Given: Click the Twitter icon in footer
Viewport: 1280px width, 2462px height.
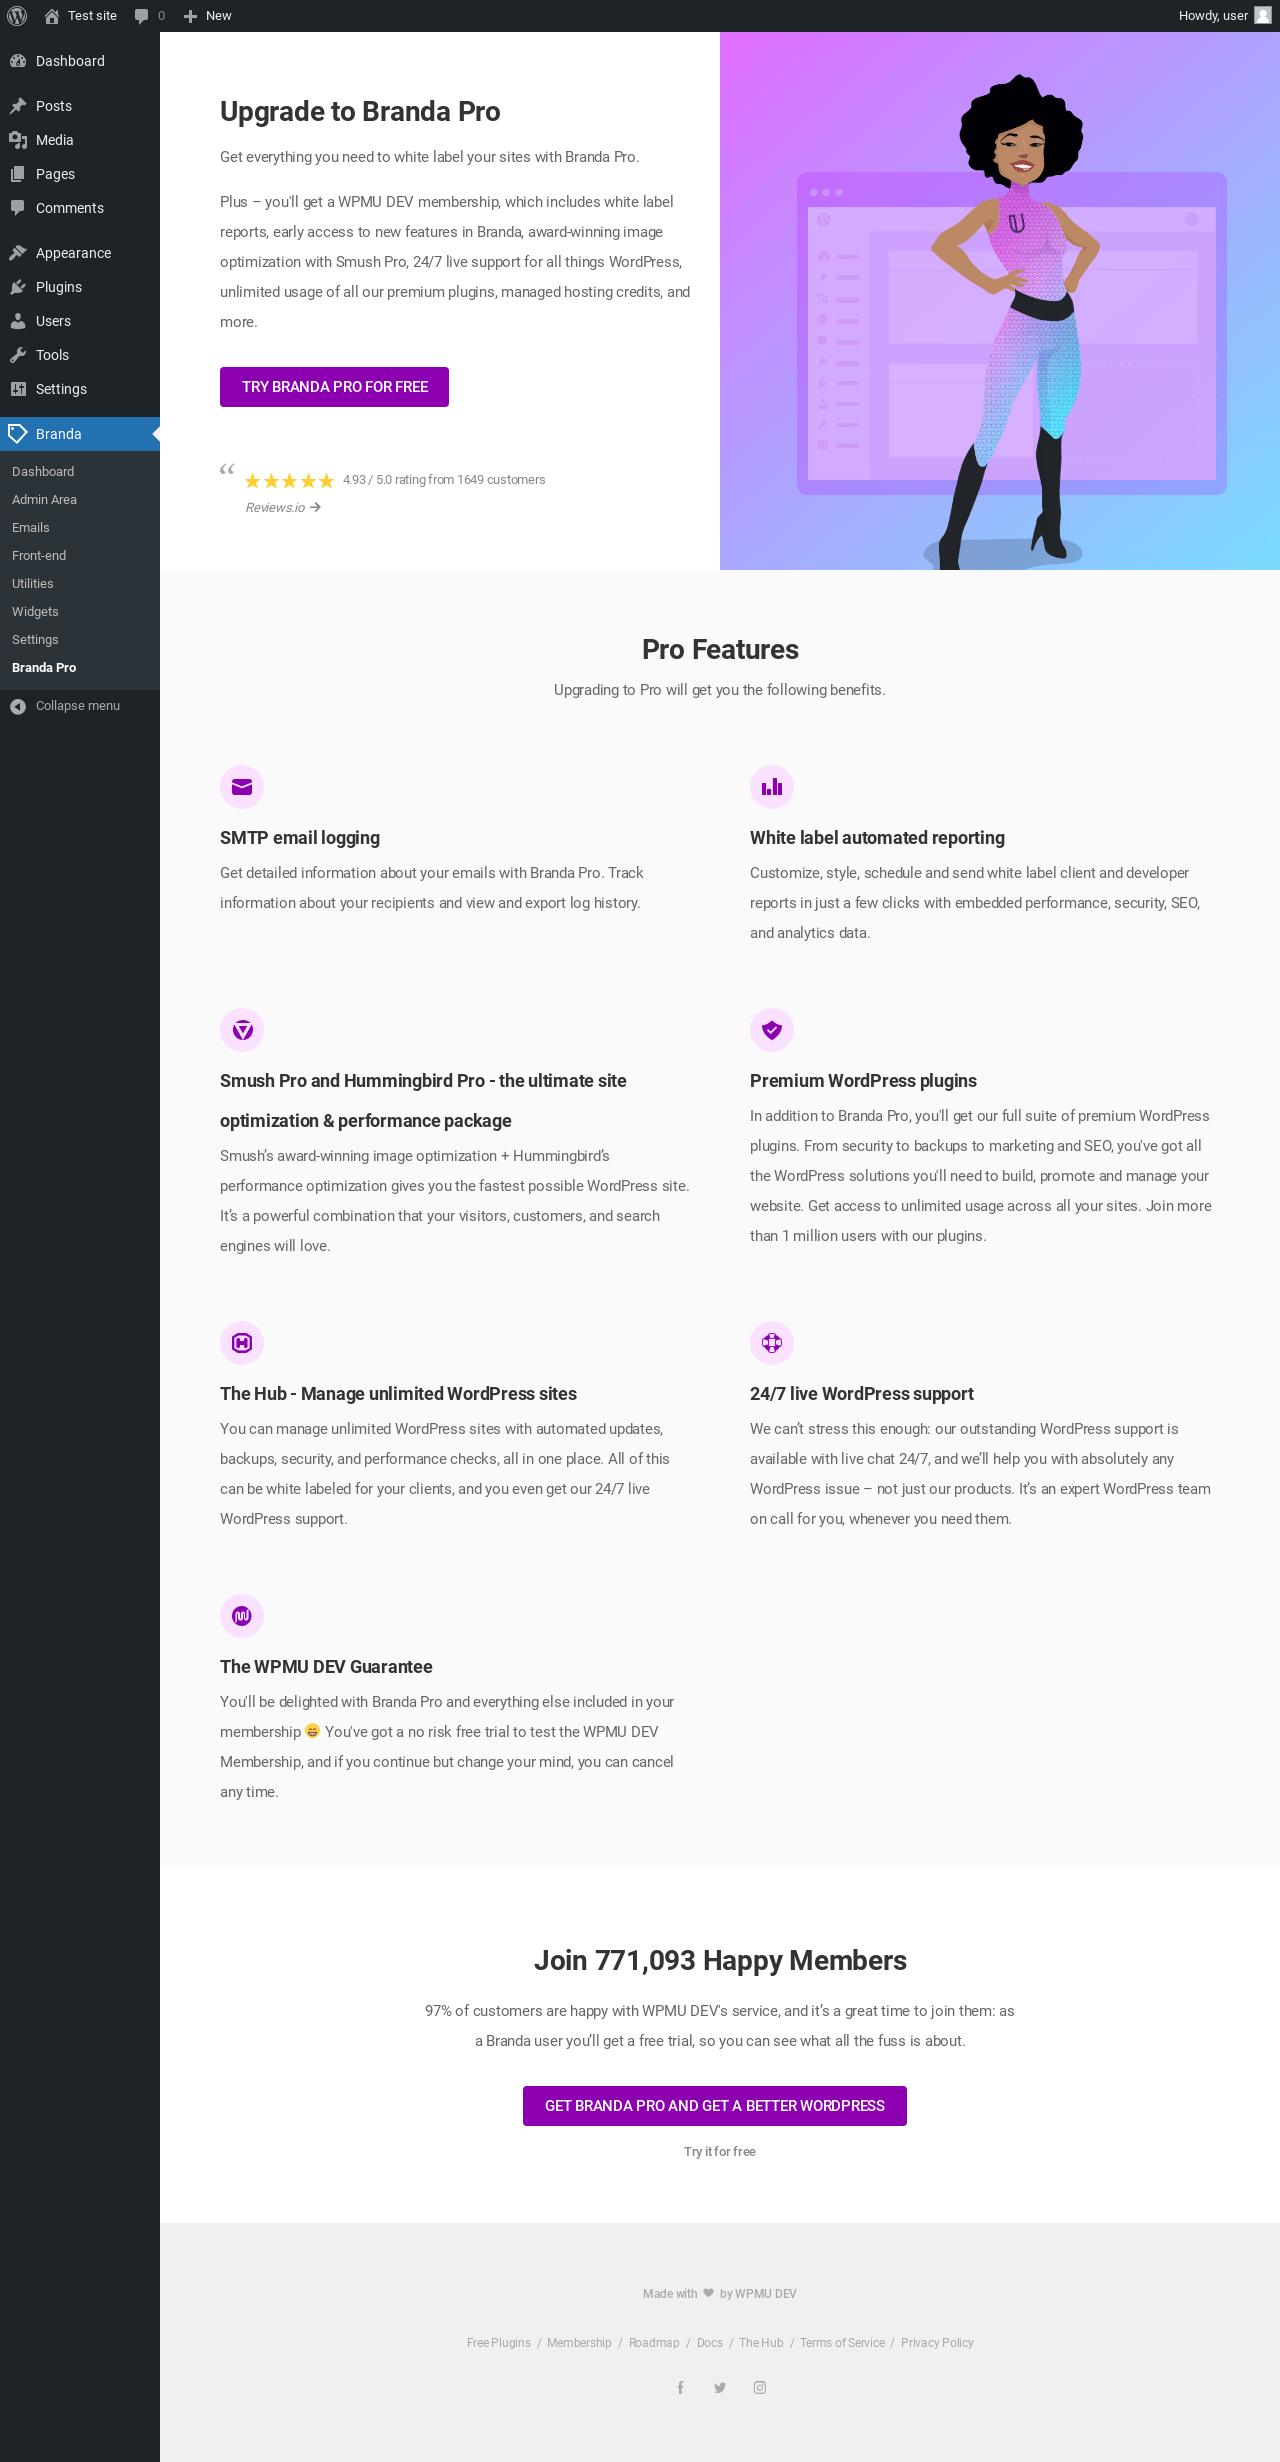Looking at the screenshot, I should click(720, 2387).
